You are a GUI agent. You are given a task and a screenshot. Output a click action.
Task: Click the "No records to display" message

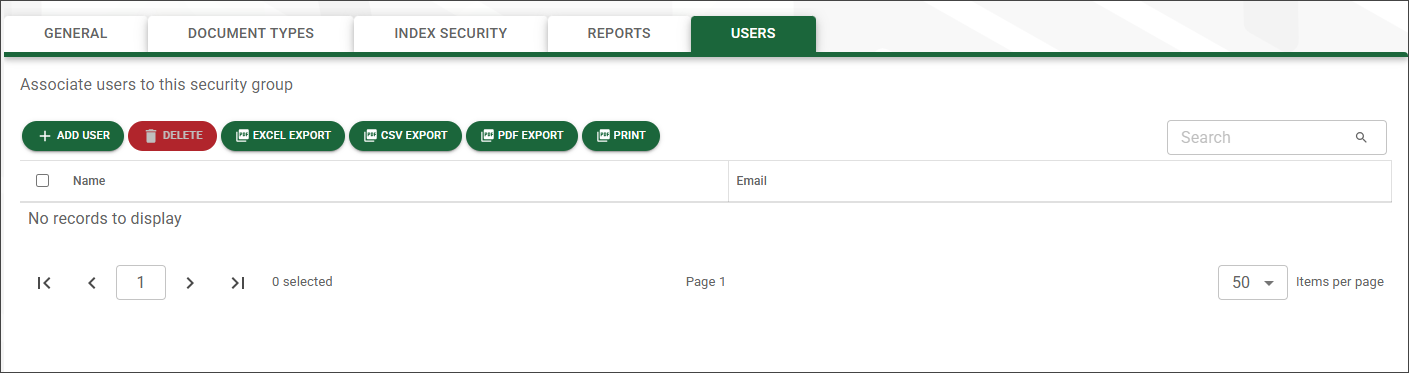(105, 218)
